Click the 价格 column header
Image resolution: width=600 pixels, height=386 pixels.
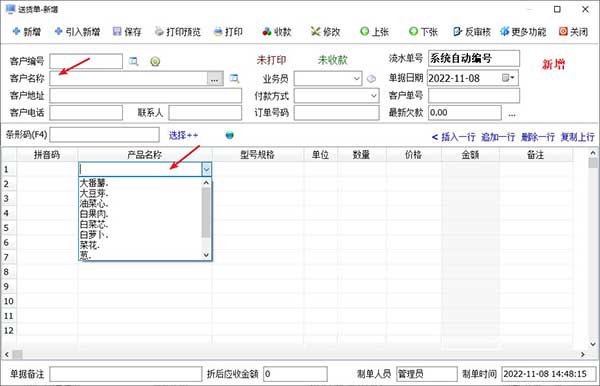pyautogui.click(x=414, y=155)
